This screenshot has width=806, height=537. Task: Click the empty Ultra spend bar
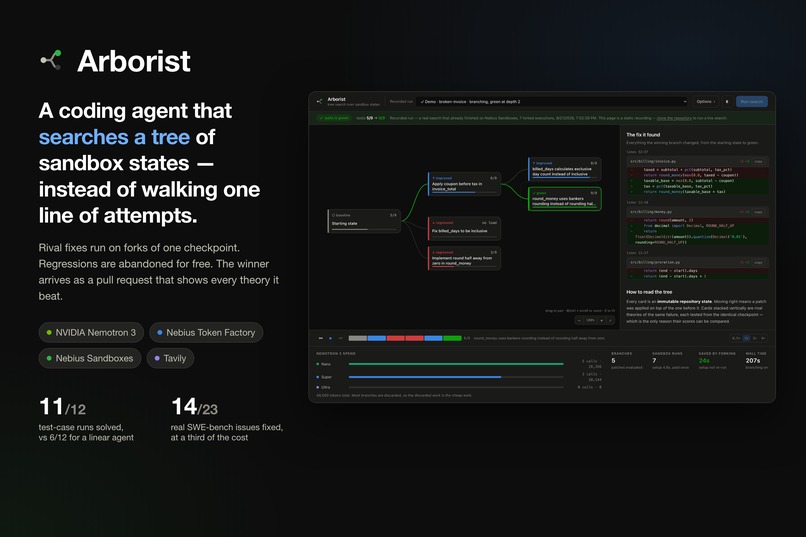[x=456, y=387]
